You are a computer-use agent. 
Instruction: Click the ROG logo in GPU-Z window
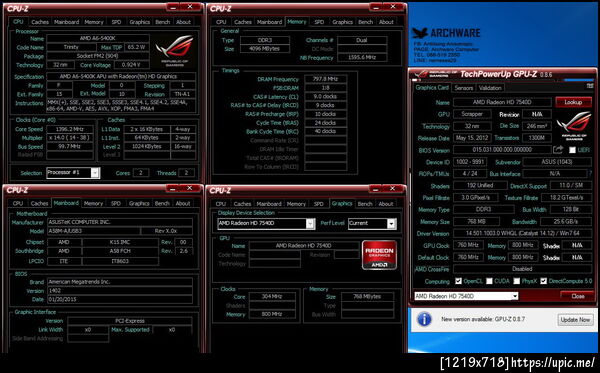tap(574, 126)
